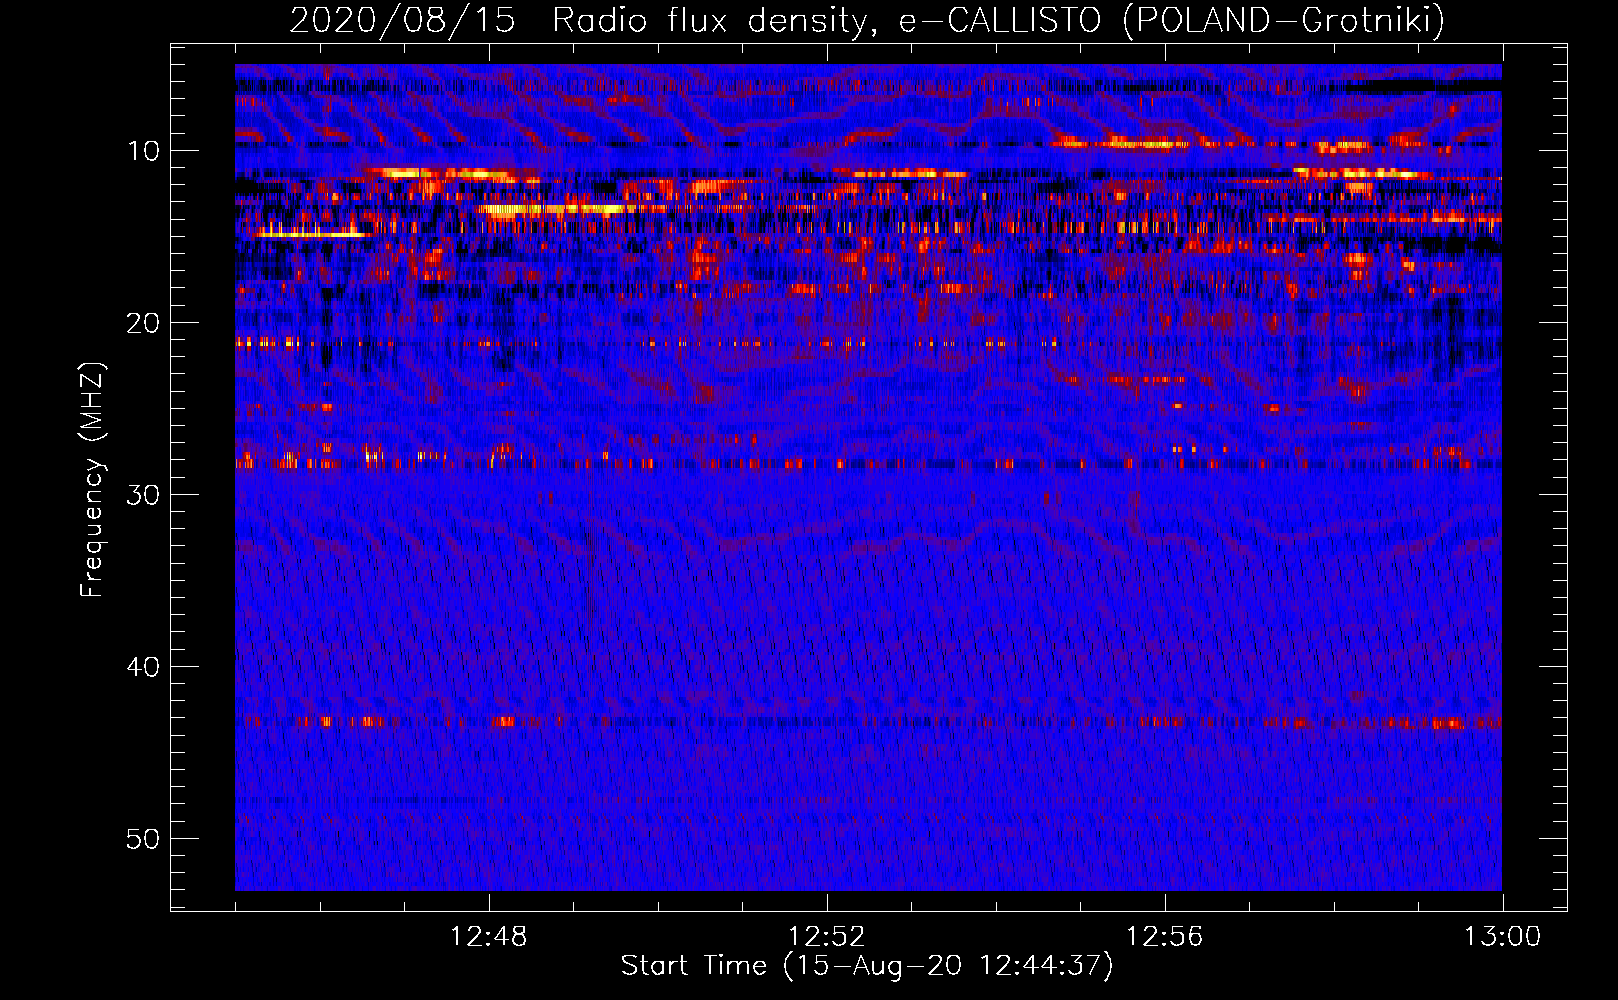Click the 30 MHz frequency tick label
1618x1000 pixels.
pos(144,495)
